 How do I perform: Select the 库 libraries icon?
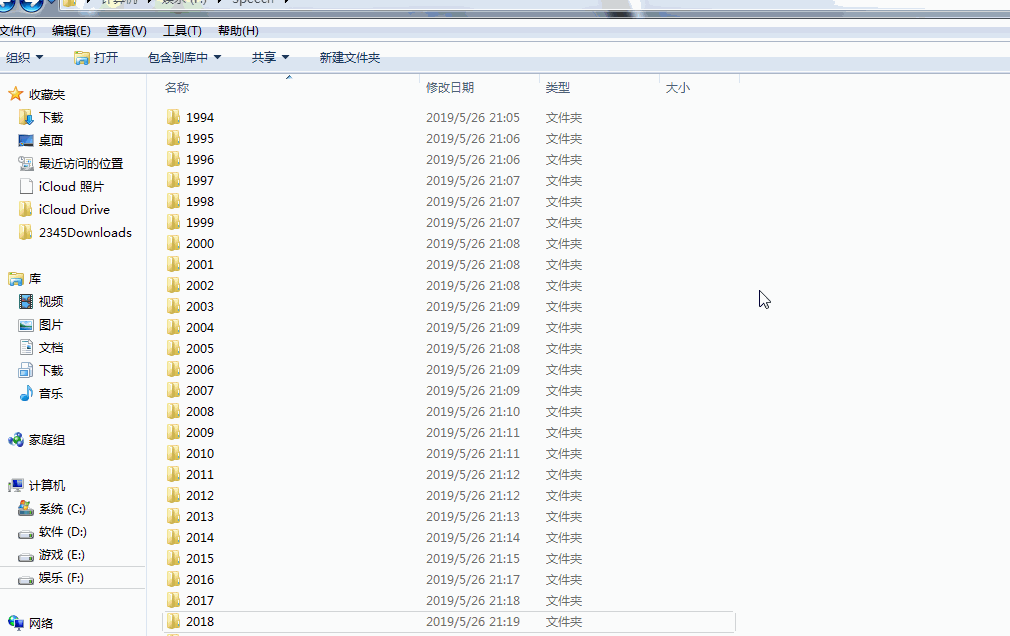(x=15, y=278)
